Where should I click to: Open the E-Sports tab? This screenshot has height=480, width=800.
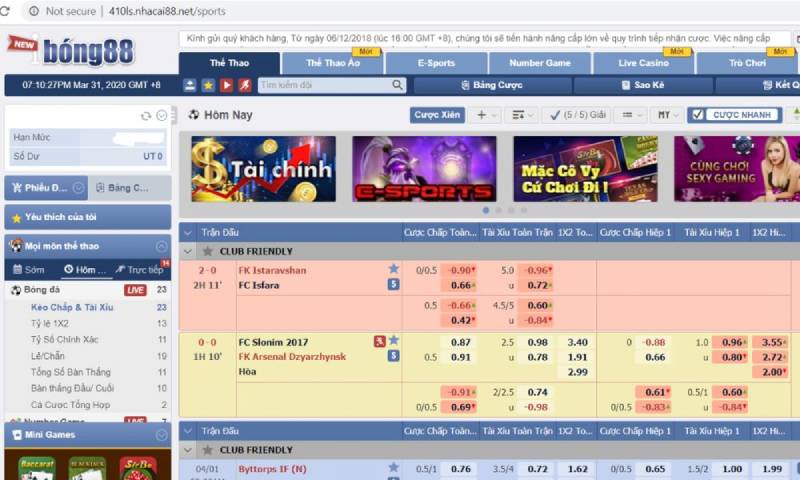435,63
